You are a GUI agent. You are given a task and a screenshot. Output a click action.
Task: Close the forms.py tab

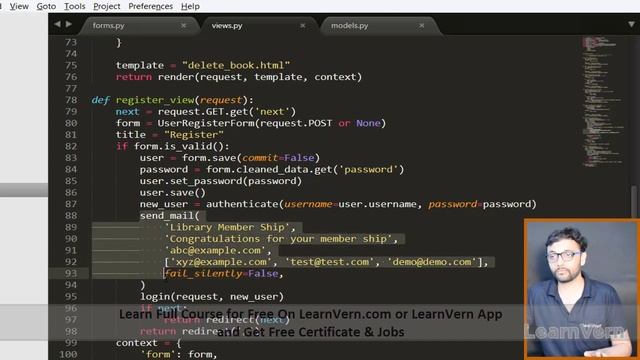tap(184, 25)
